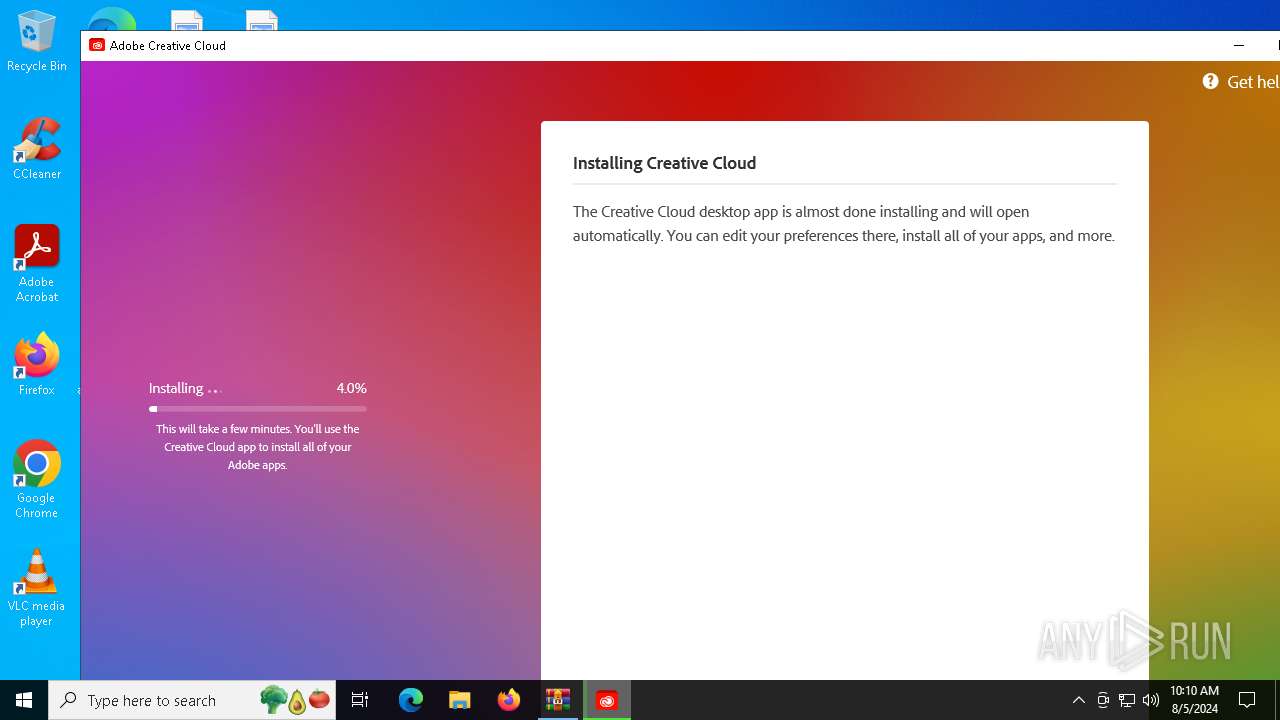This screenshot has height=720, width=1280.
Task: Open File Explorer from the taskbar
Action: click(x=460, y=700)
